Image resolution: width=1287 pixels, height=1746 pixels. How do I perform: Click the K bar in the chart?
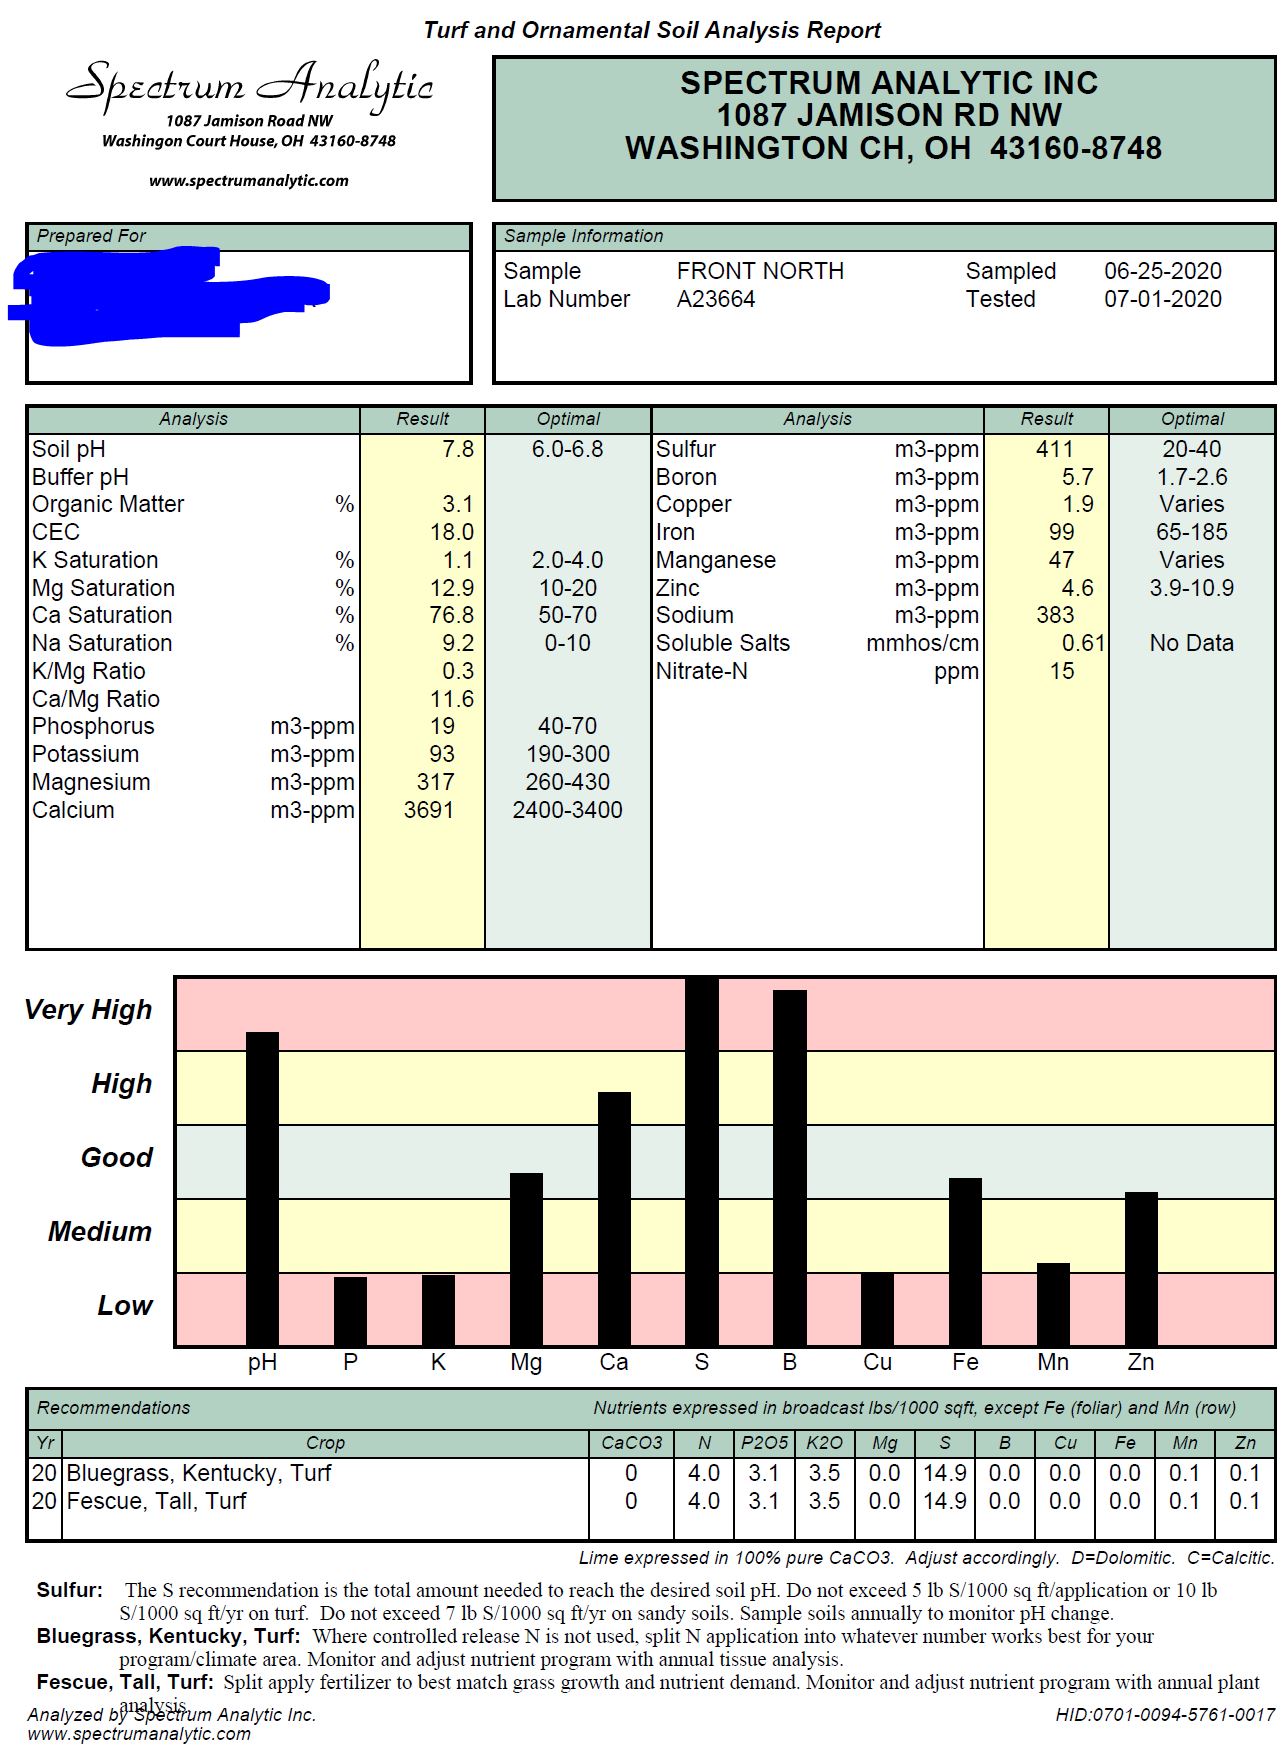point(438,1310)
